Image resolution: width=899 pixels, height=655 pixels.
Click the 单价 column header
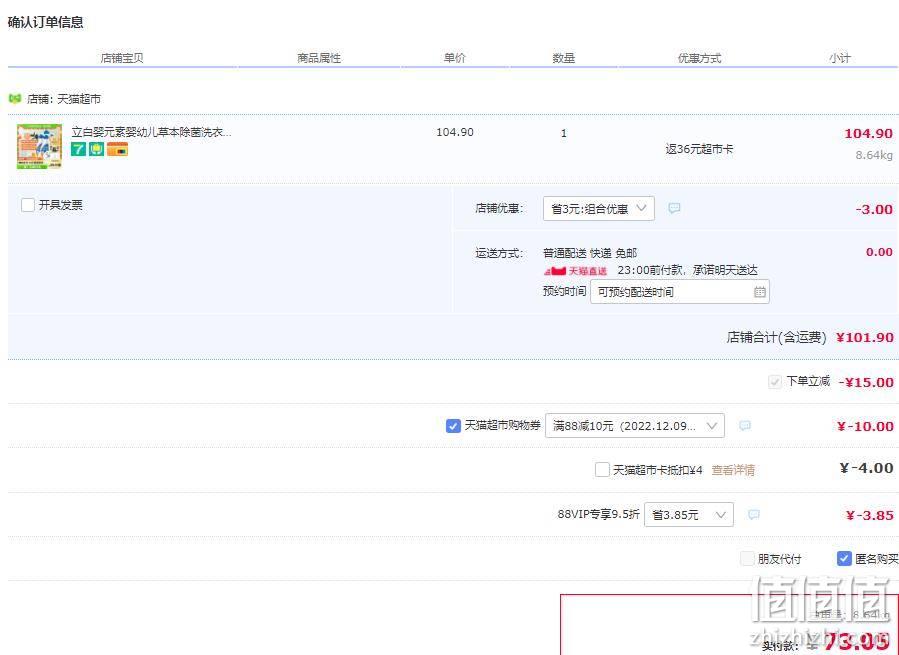click(x=455, y=58)
